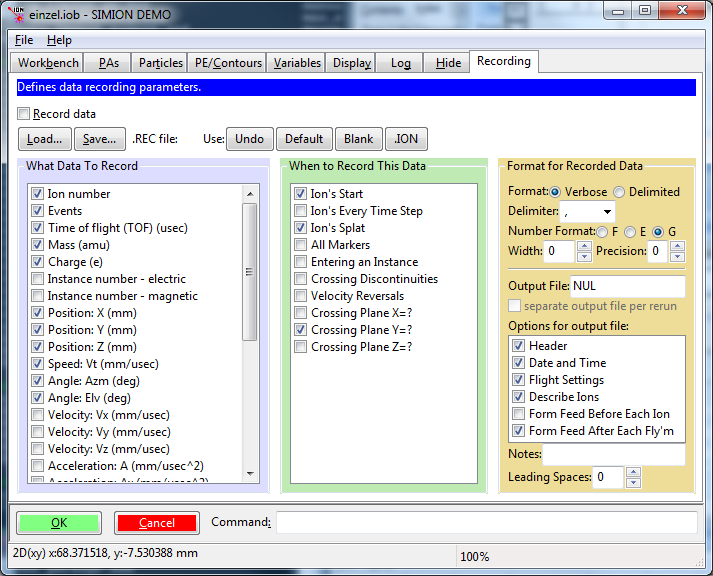
Task: Click the Save... button
Action: tap(100, 139)
